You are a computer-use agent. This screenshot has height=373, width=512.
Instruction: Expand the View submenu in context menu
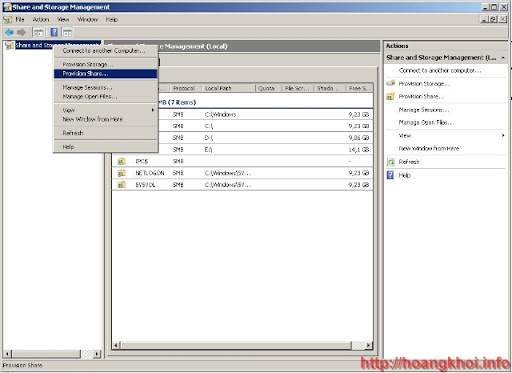point(105,110)
